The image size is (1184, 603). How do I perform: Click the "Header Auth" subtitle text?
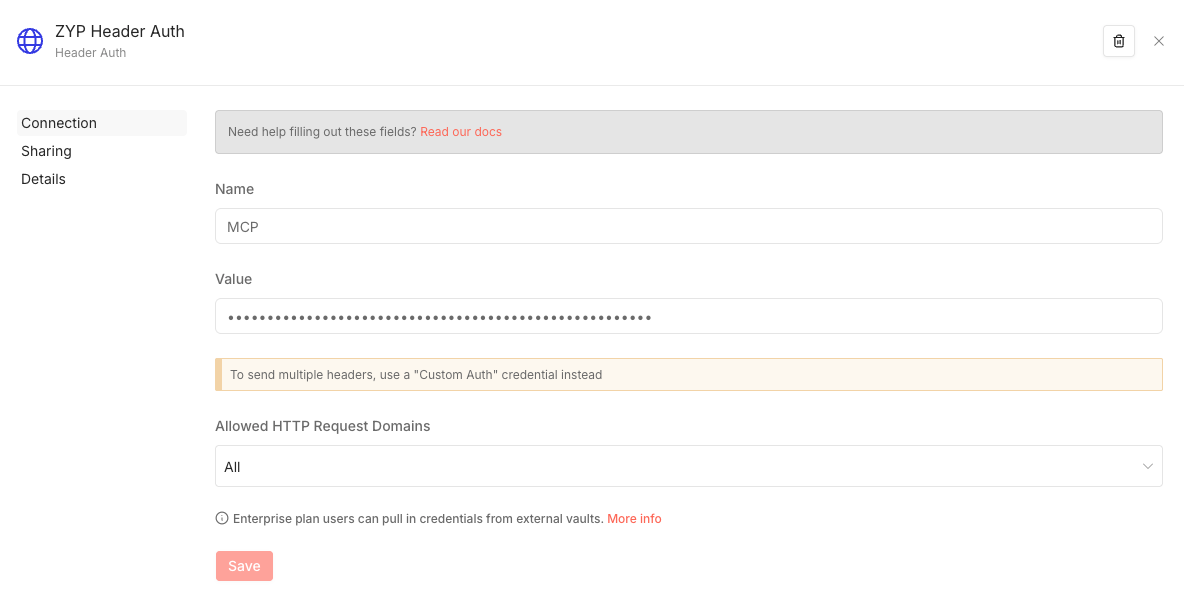click(x=90, y=53)
